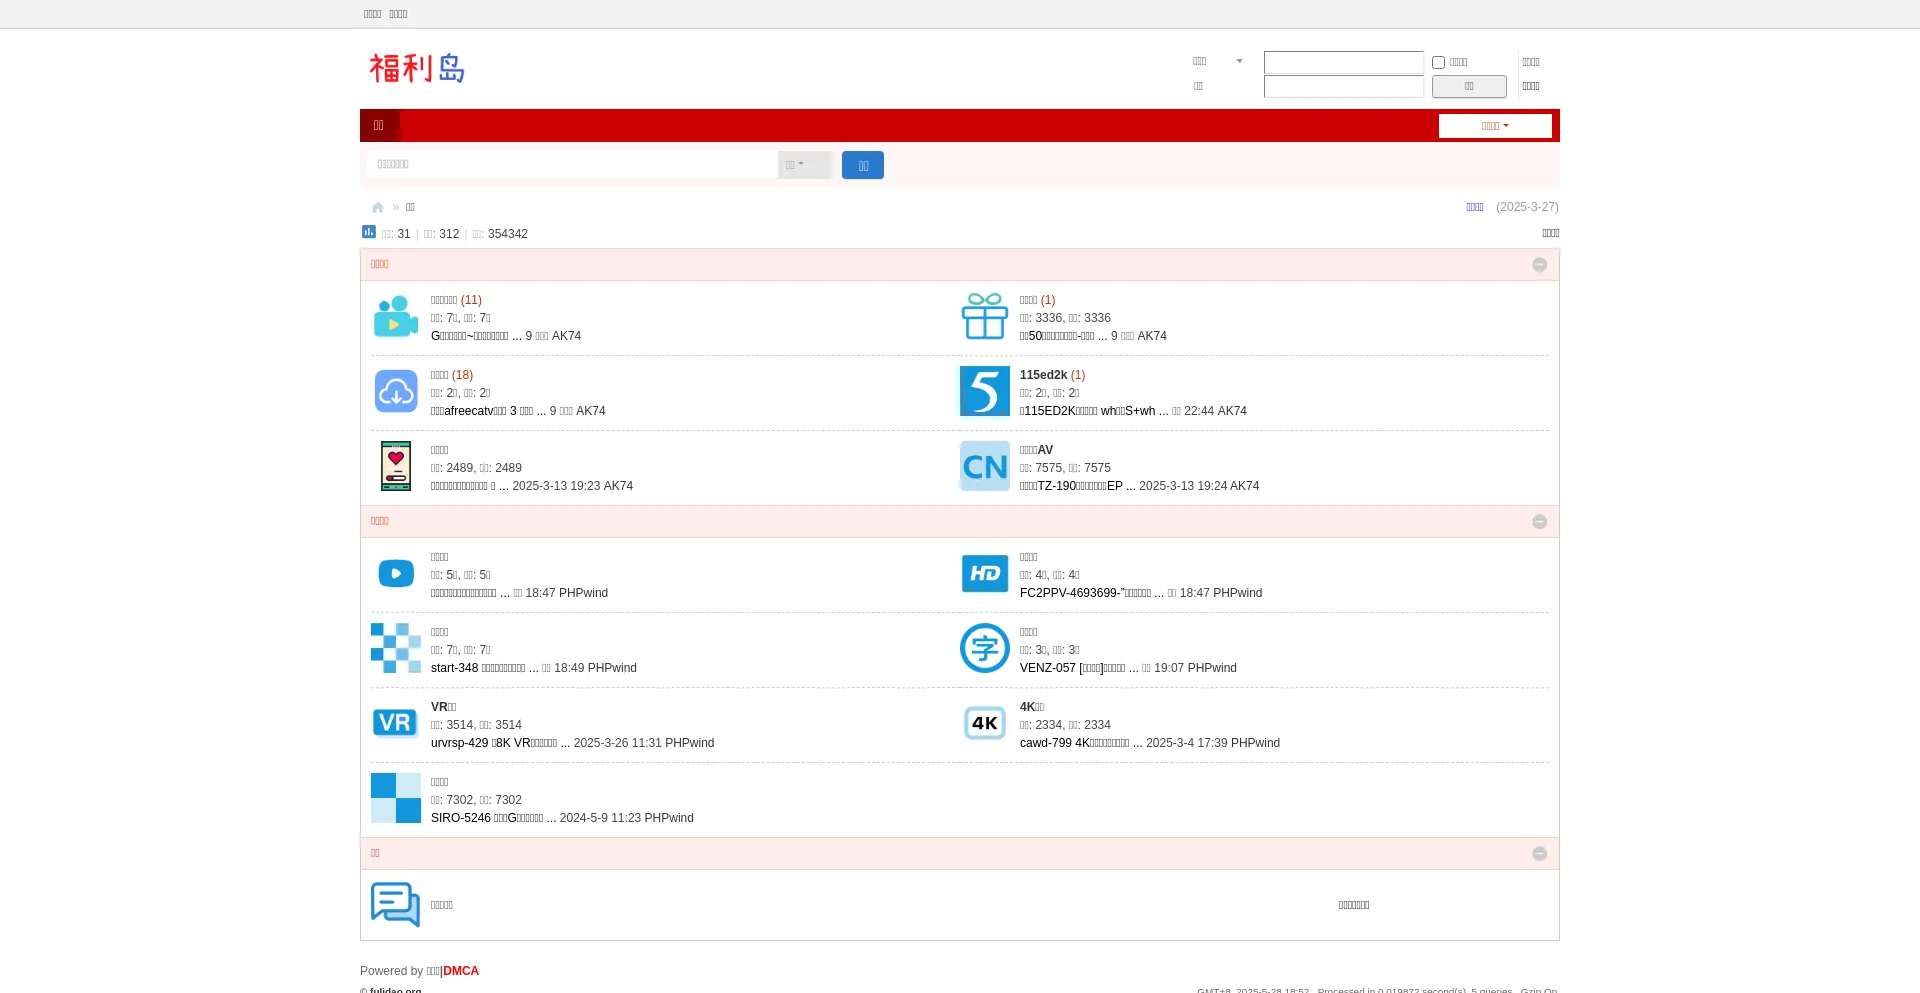Click the username input field at top
1920x993 pixels.
point(1343,63)
